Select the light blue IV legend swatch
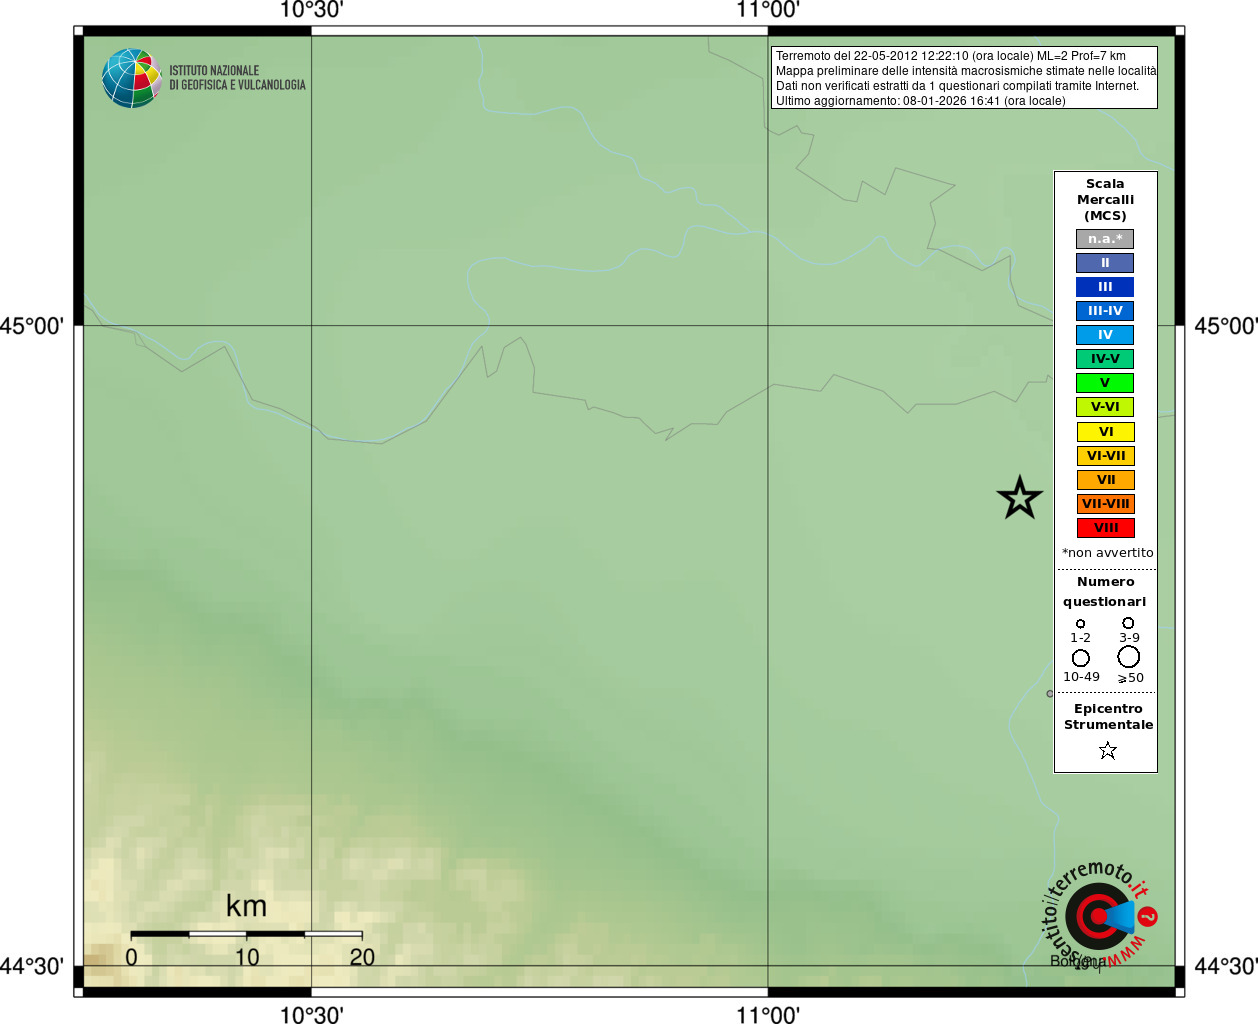 click(1105, 335)
